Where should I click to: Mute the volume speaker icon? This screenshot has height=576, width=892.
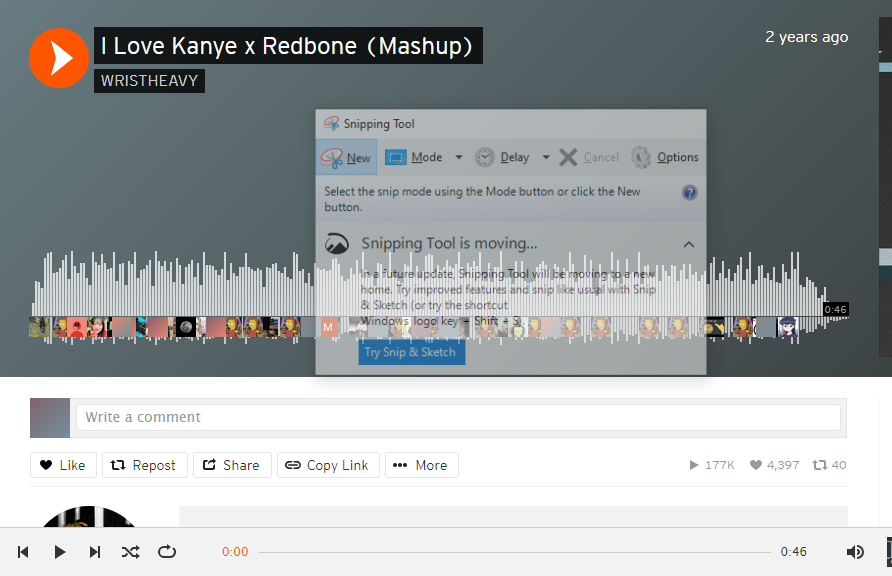[855, 551]
